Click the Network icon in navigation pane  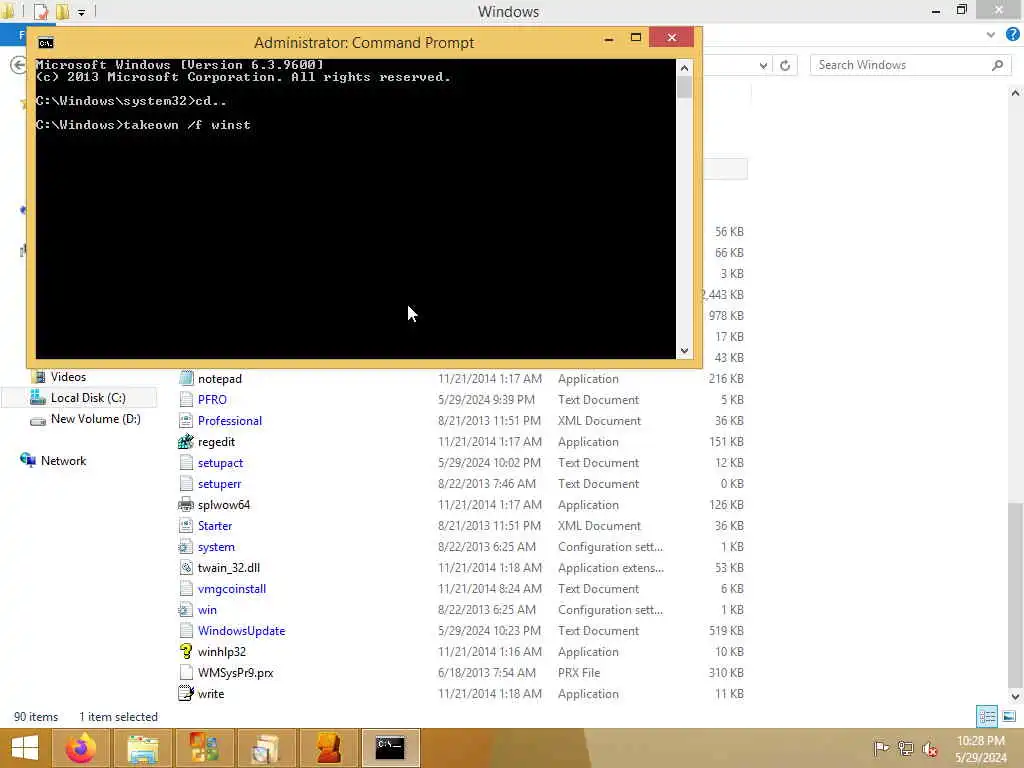pyautogui.click(x=28, y=460)
